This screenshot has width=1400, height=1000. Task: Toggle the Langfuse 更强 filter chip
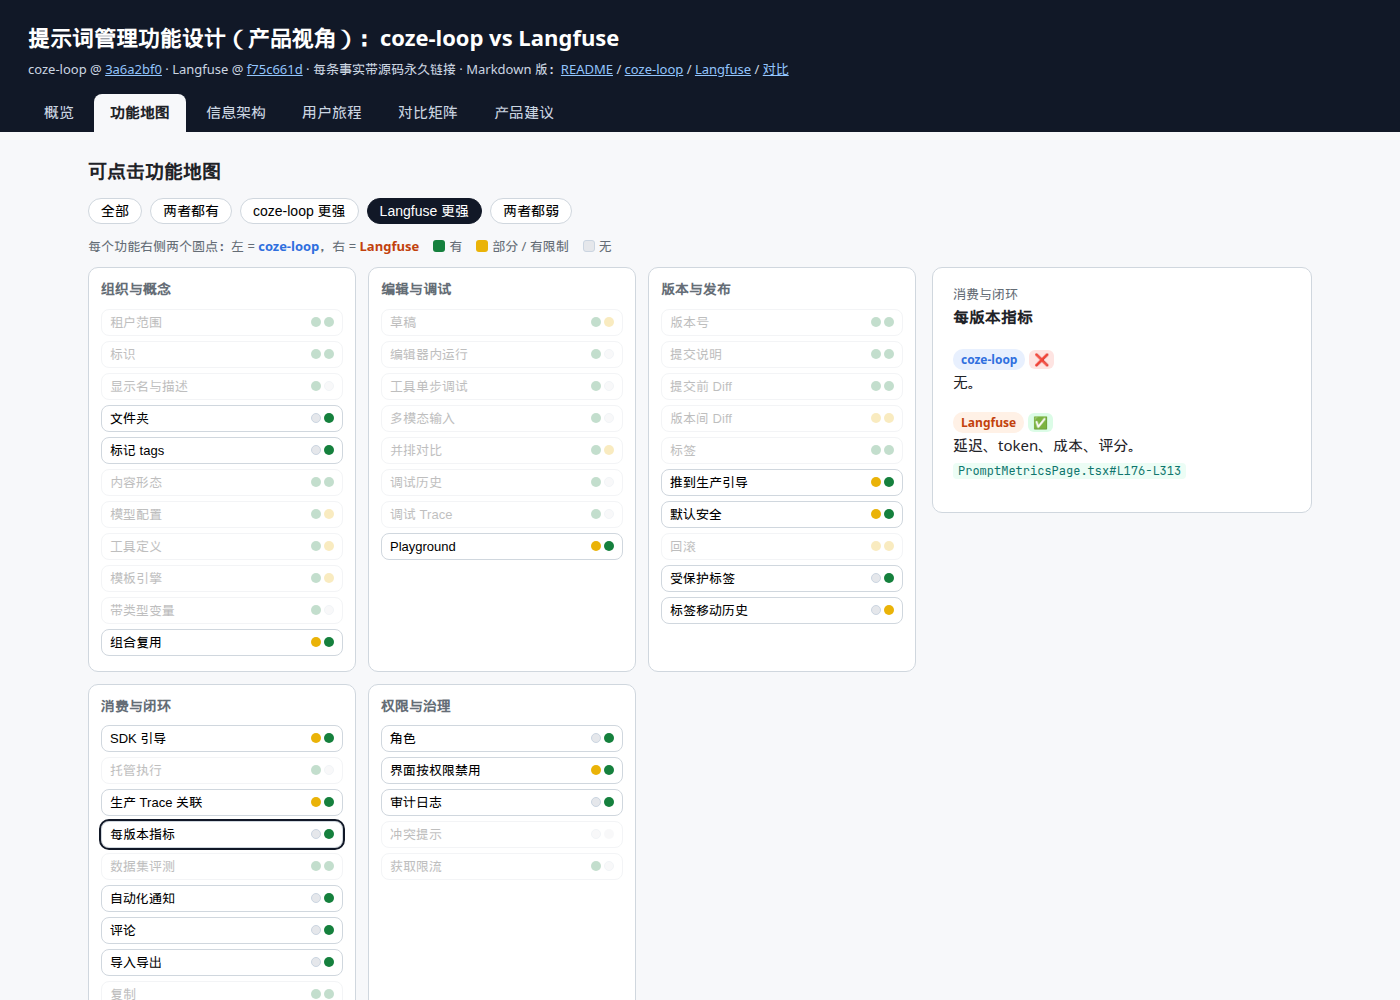click(x=424, y=211)
